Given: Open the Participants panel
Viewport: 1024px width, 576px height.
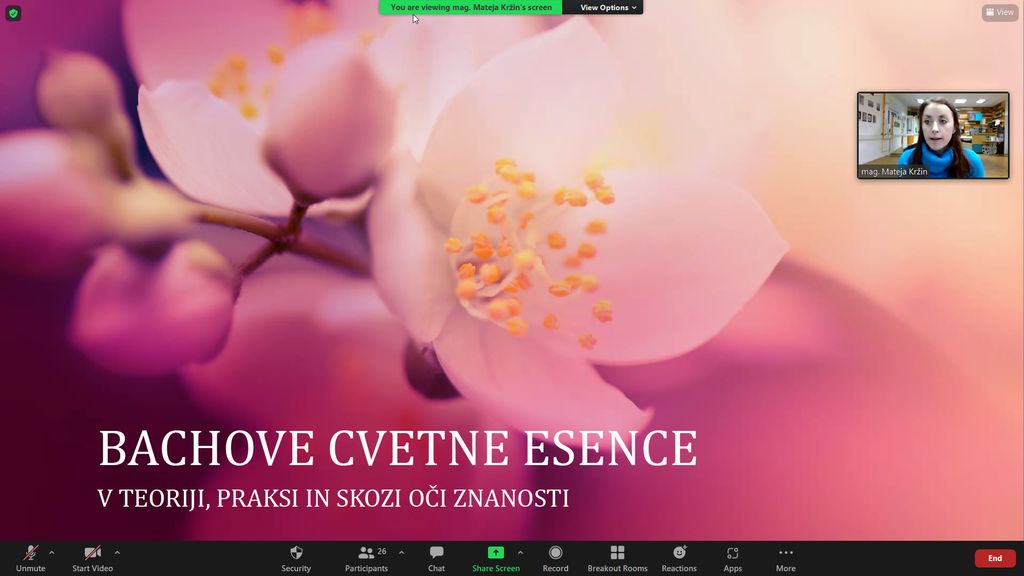Looking at the screenshot, I should pyautogui.click(x=367, y=553).
